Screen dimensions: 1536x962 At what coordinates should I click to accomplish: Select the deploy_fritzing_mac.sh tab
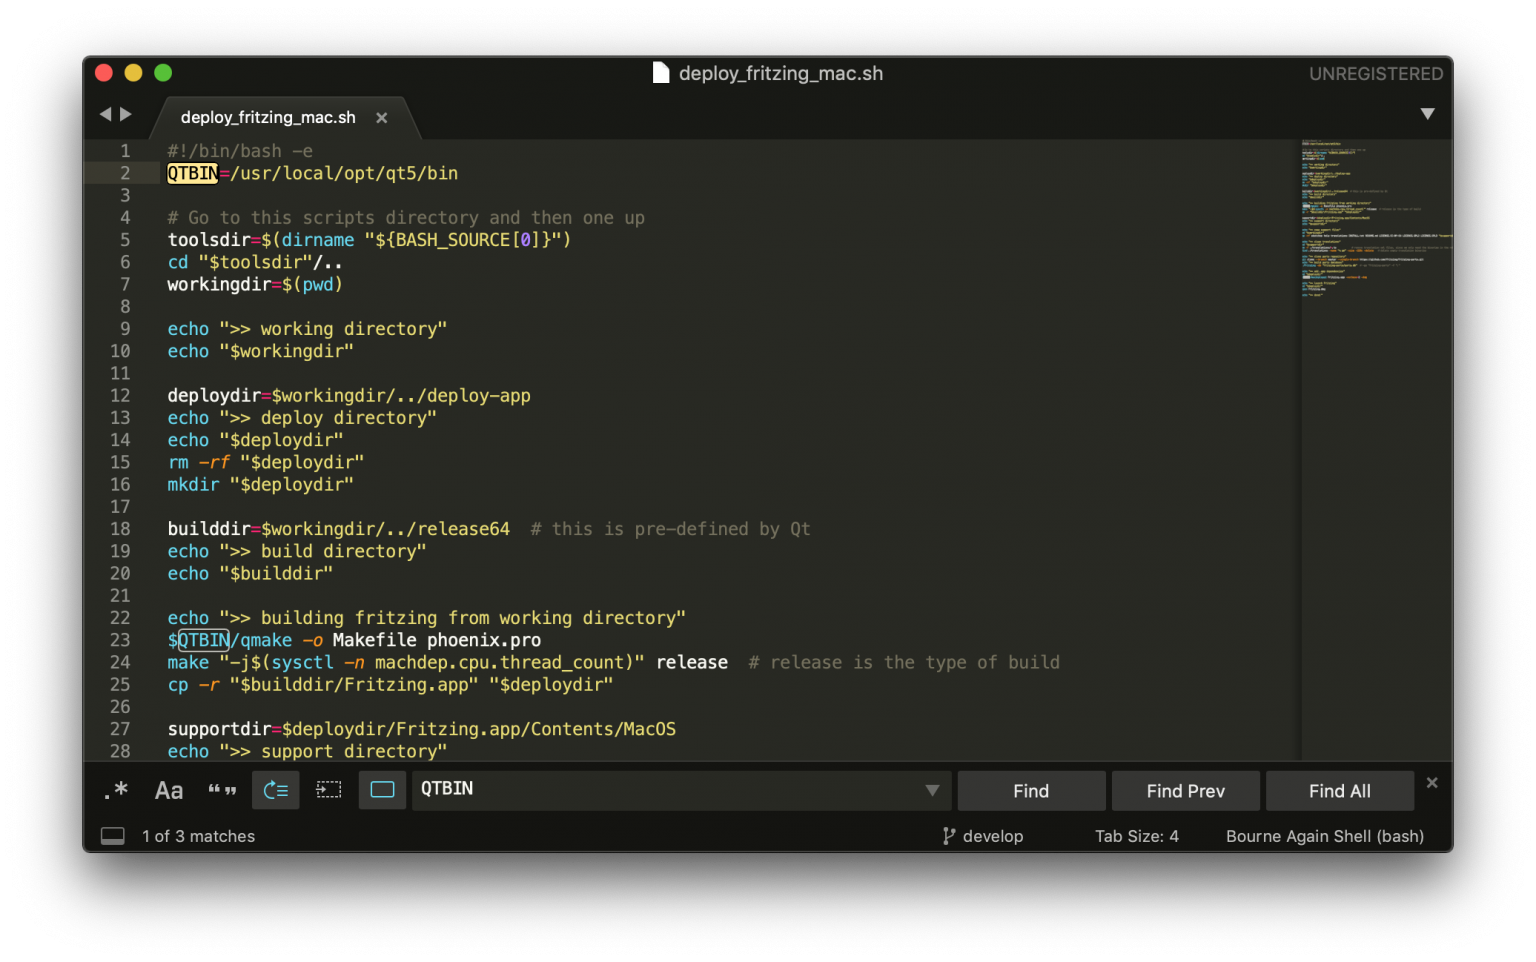[x=267, y=117]
